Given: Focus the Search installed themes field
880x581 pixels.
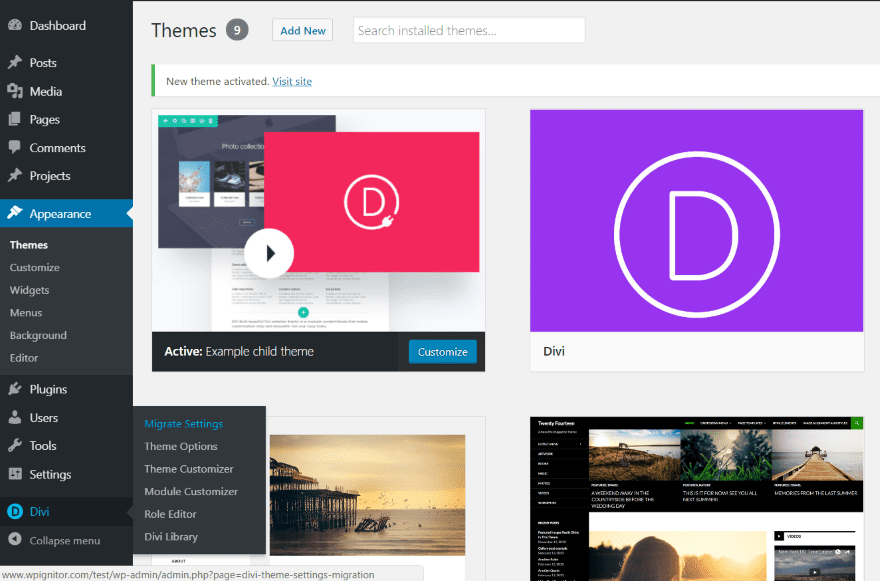Looking at the screenshot, I should click(469, 30).
